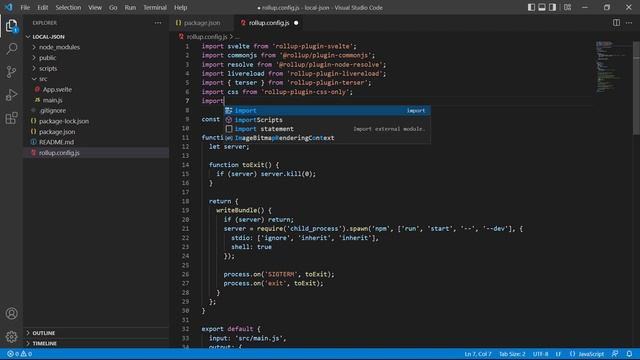Open the Extensions view icon

coord(11,118)
